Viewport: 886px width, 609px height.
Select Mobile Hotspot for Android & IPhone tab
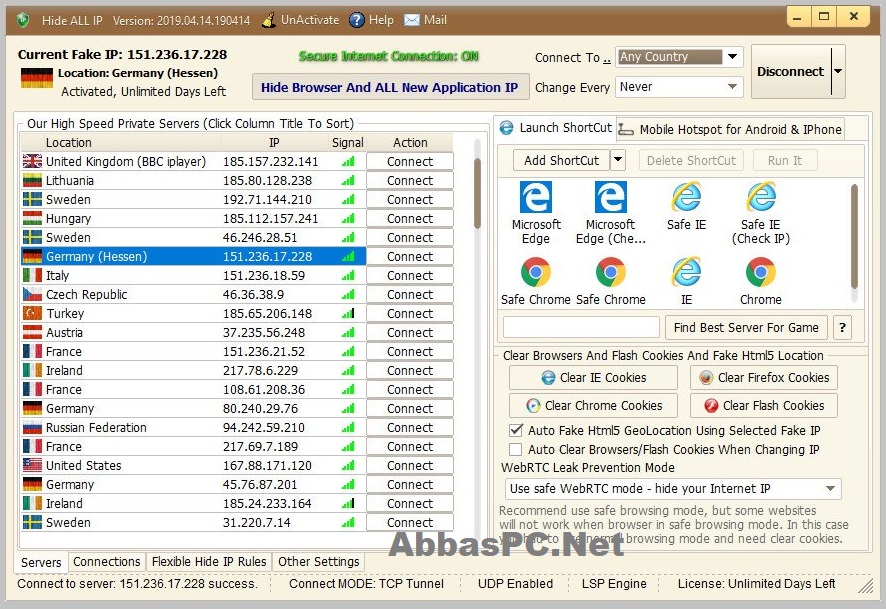(731, 129)
